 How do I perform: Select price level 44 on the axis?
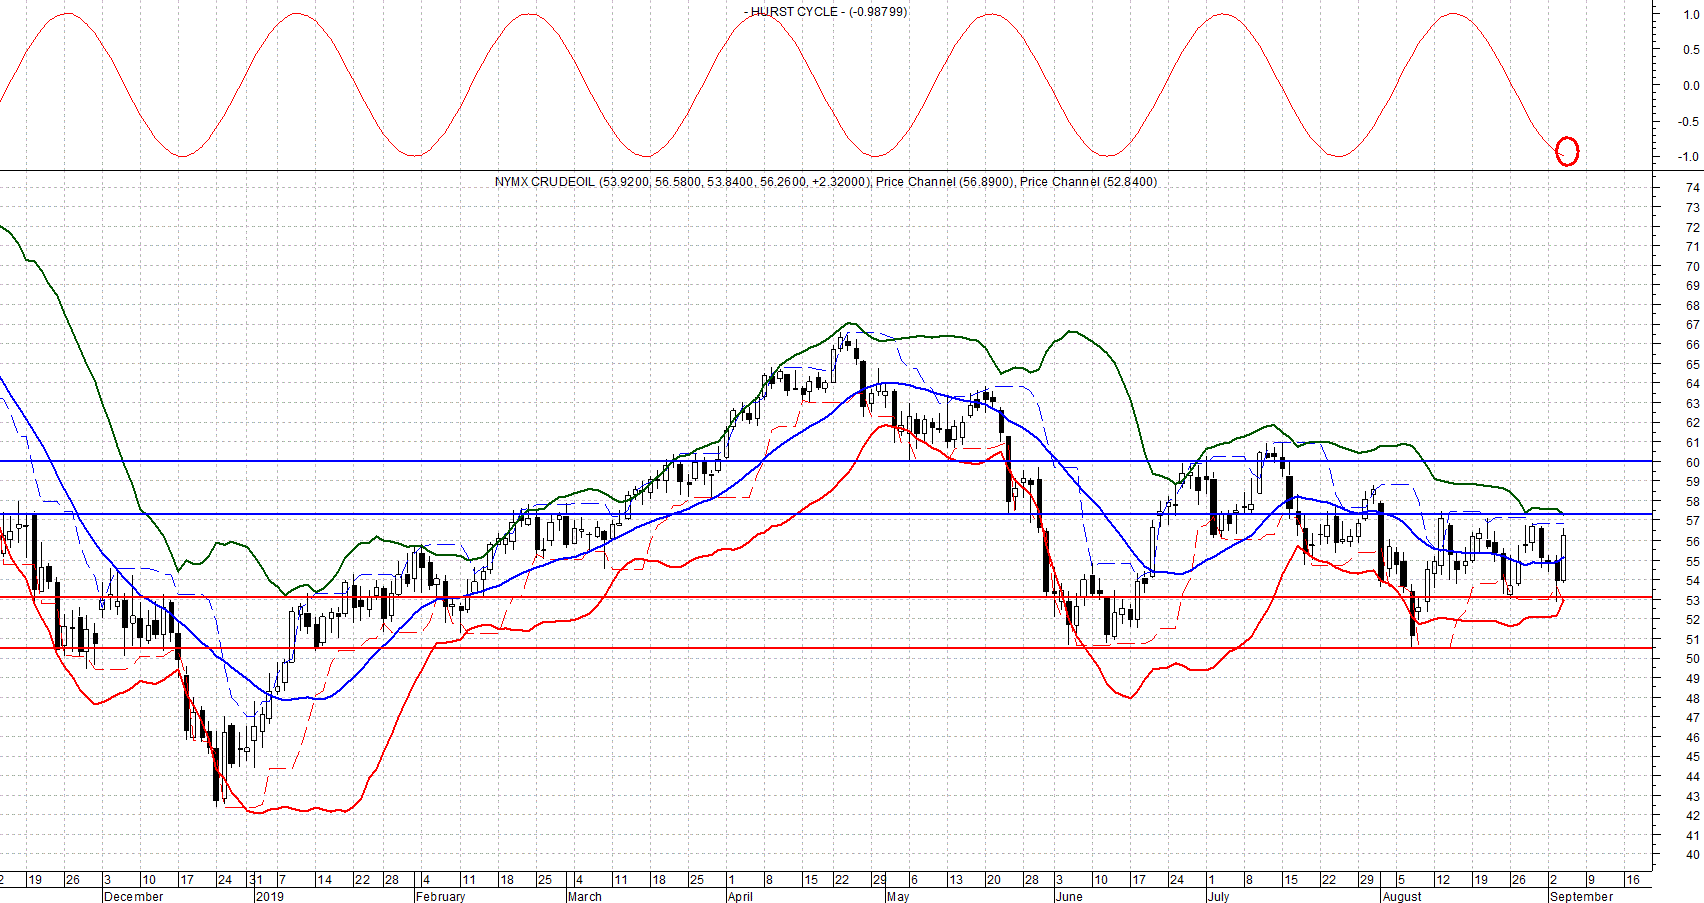(x=1693, y=777)
